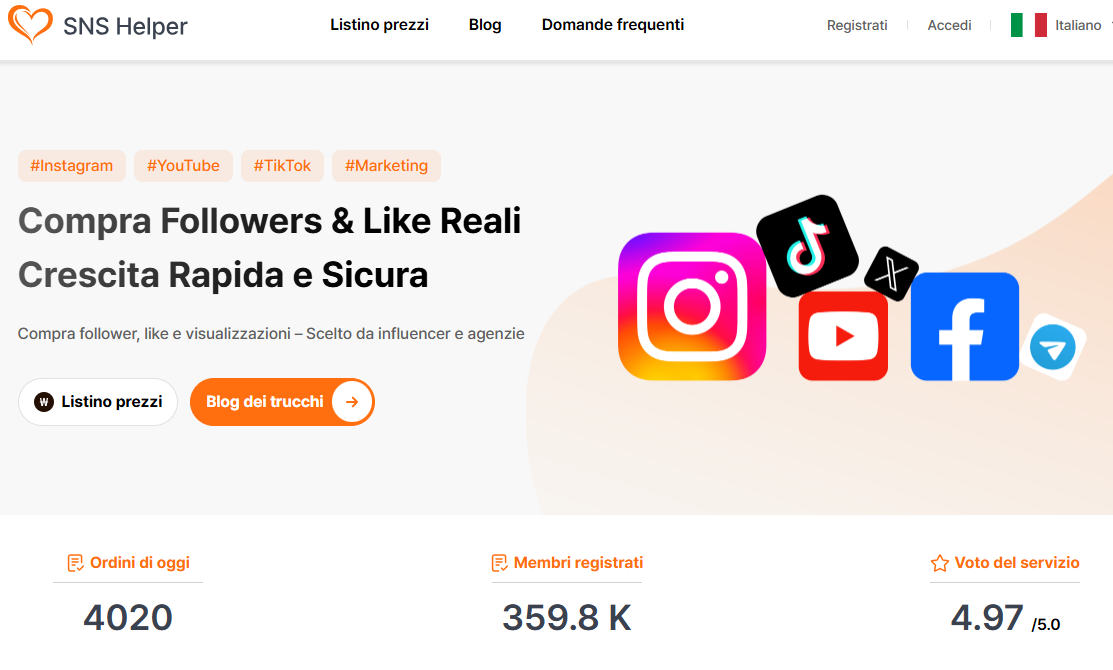1113x670 pixels.
Task: Select the #TikTok hashtag tag
Action: [x=283, y=166]
